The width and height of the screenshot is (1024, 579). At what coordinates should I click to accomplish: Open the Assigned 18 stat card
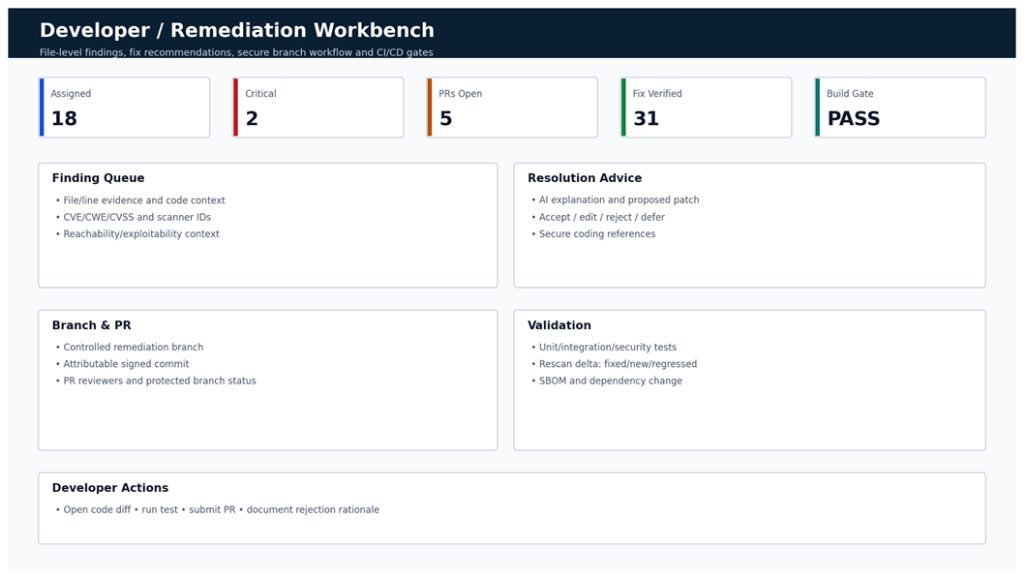pos(124,107)
